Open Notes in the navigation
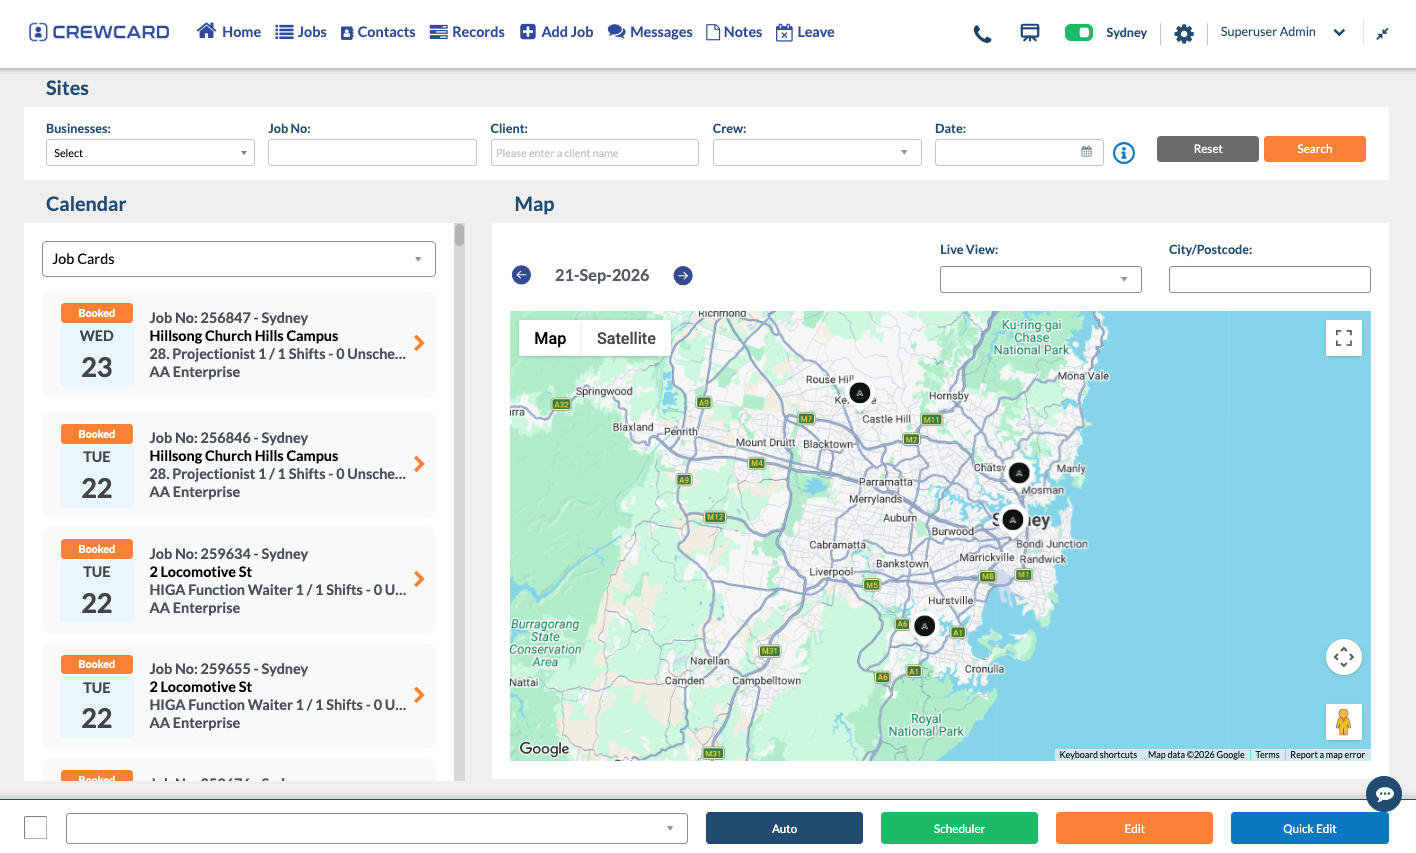 pos(734,32)
